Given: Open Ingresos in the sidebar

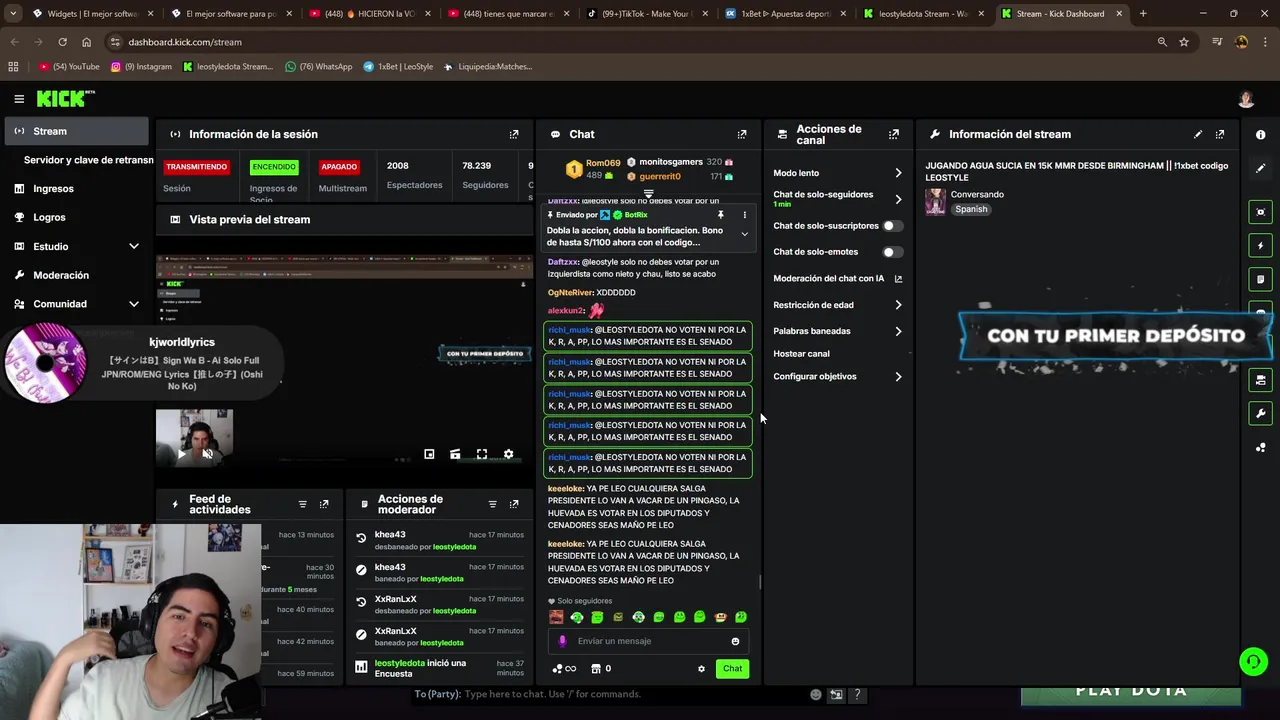Looking at the screenshot, I should tap(76, 188).
